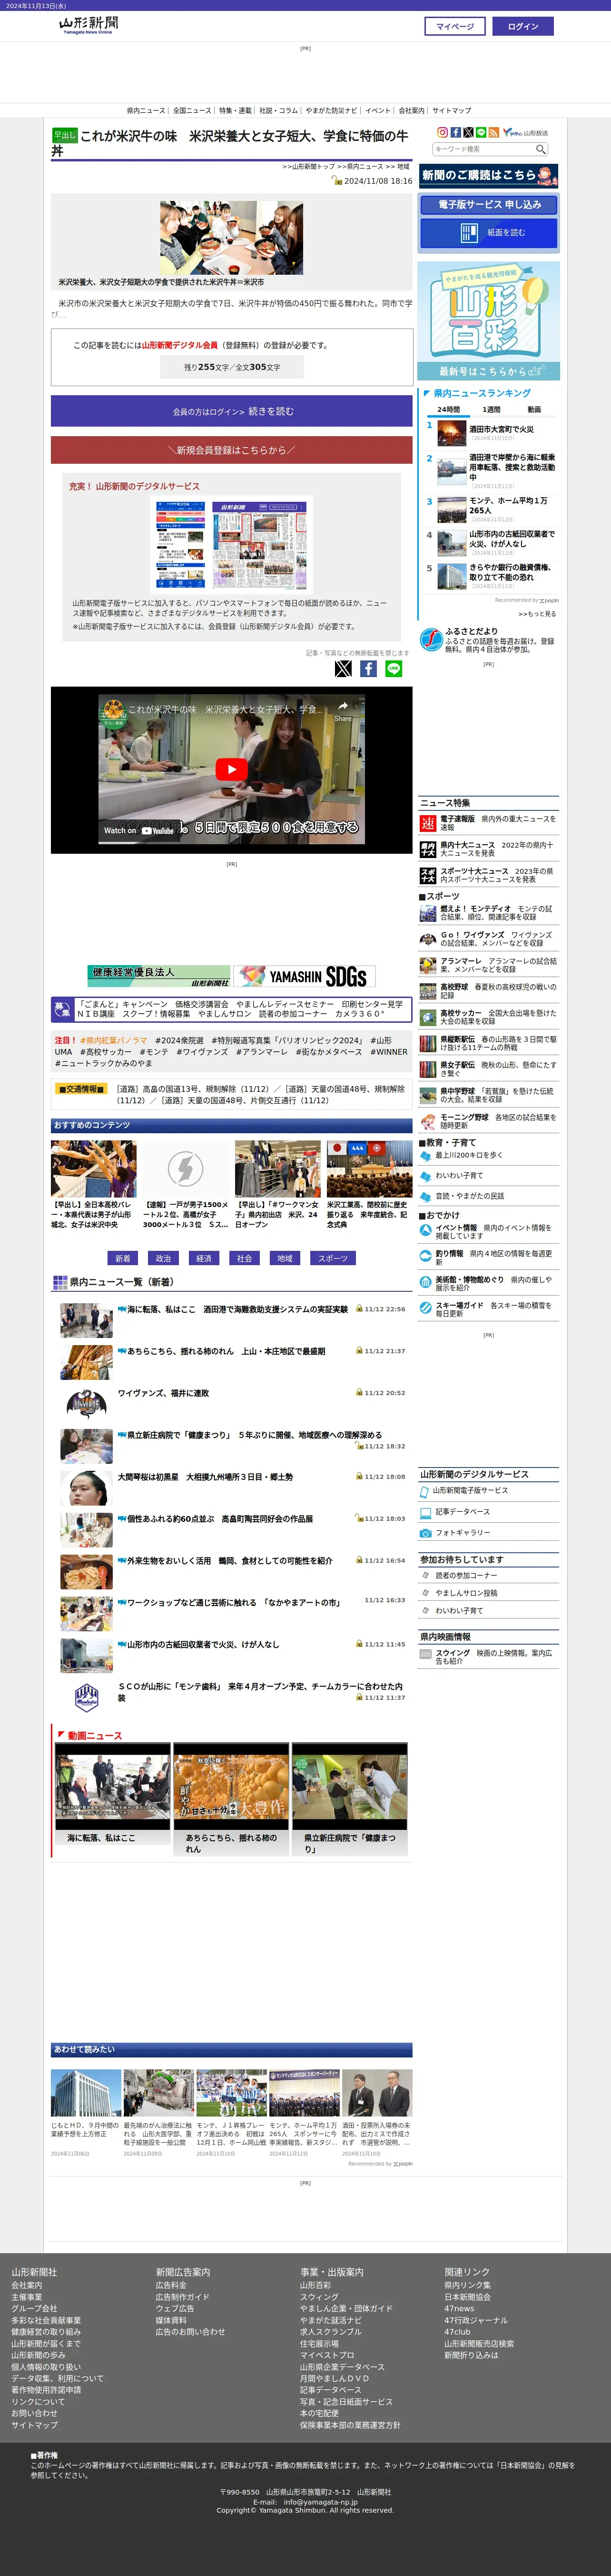Screen dimensions: 611x2576
Task: Open the 高校サッカー ball icon
Action: coord(428,1017)
